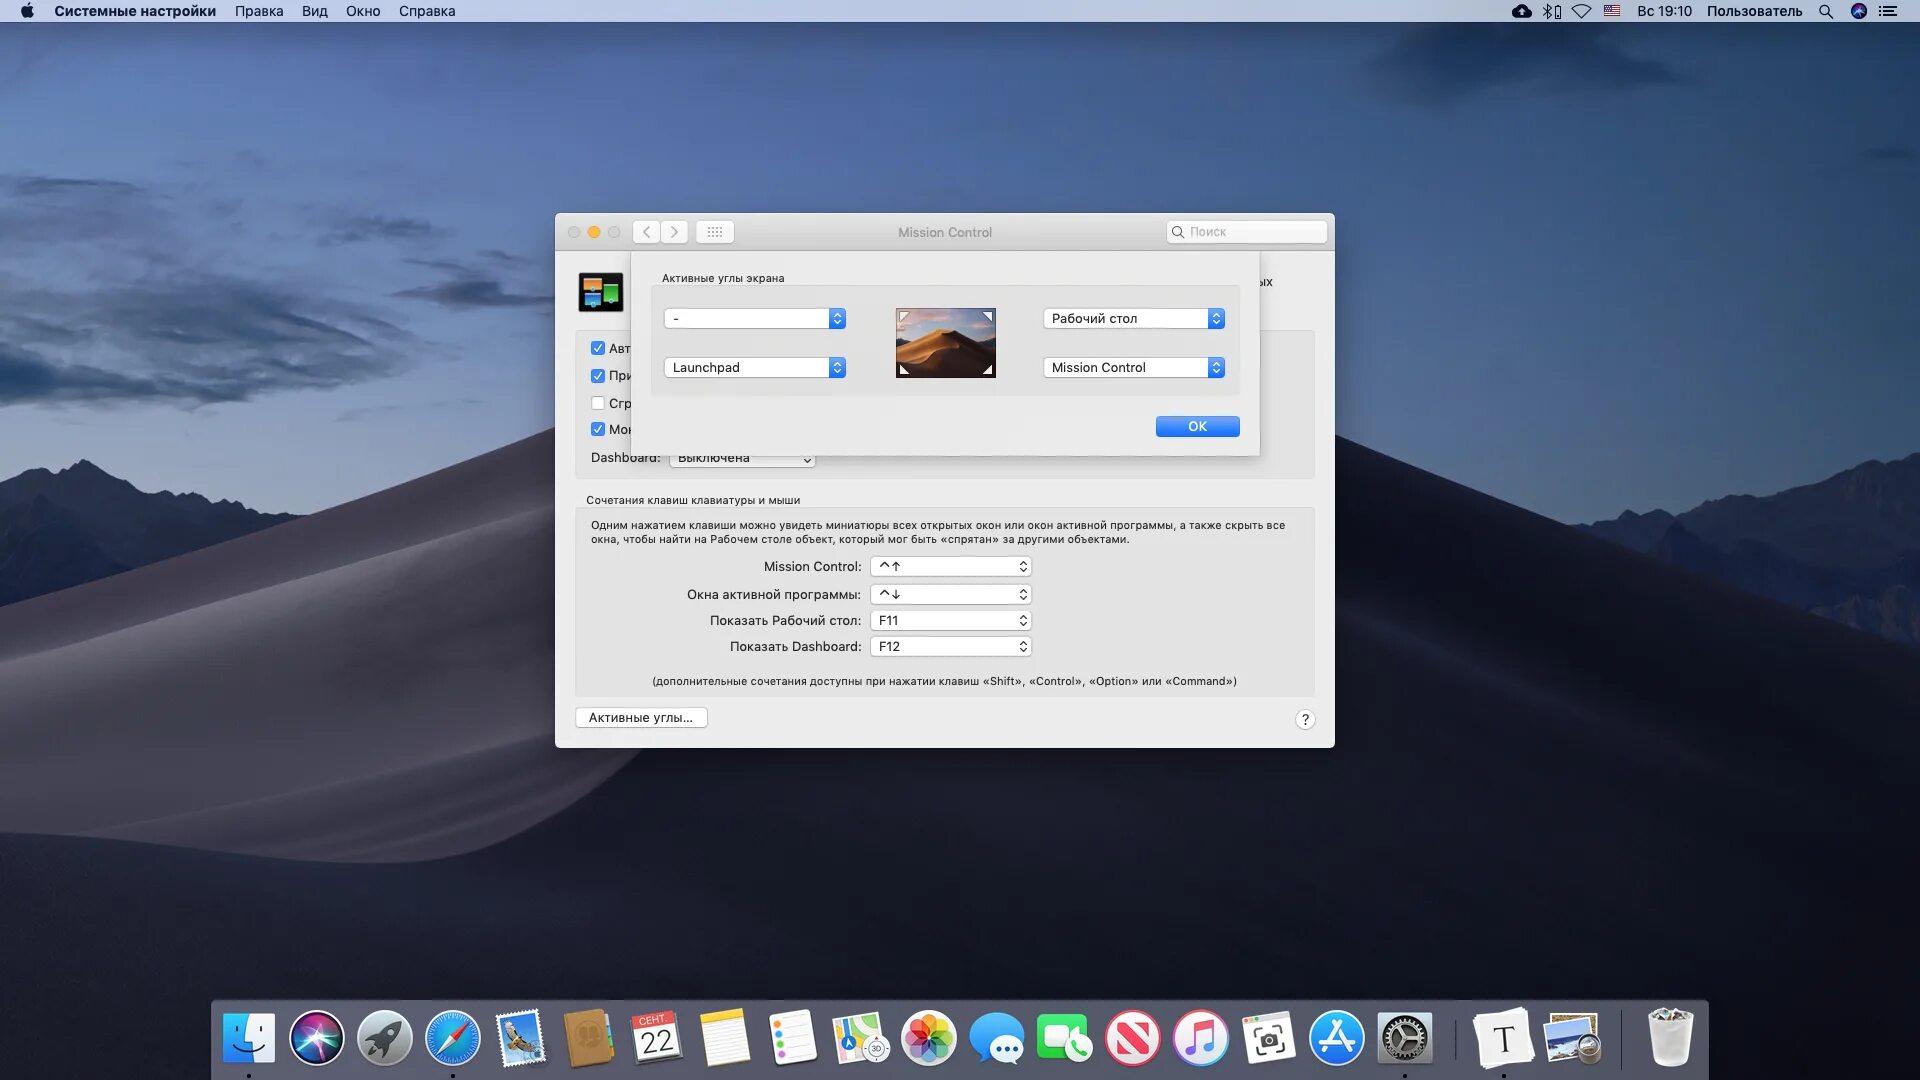
Task: Open the Рабочий стол corner dropdown
Action: click(x=1133, y=318)
